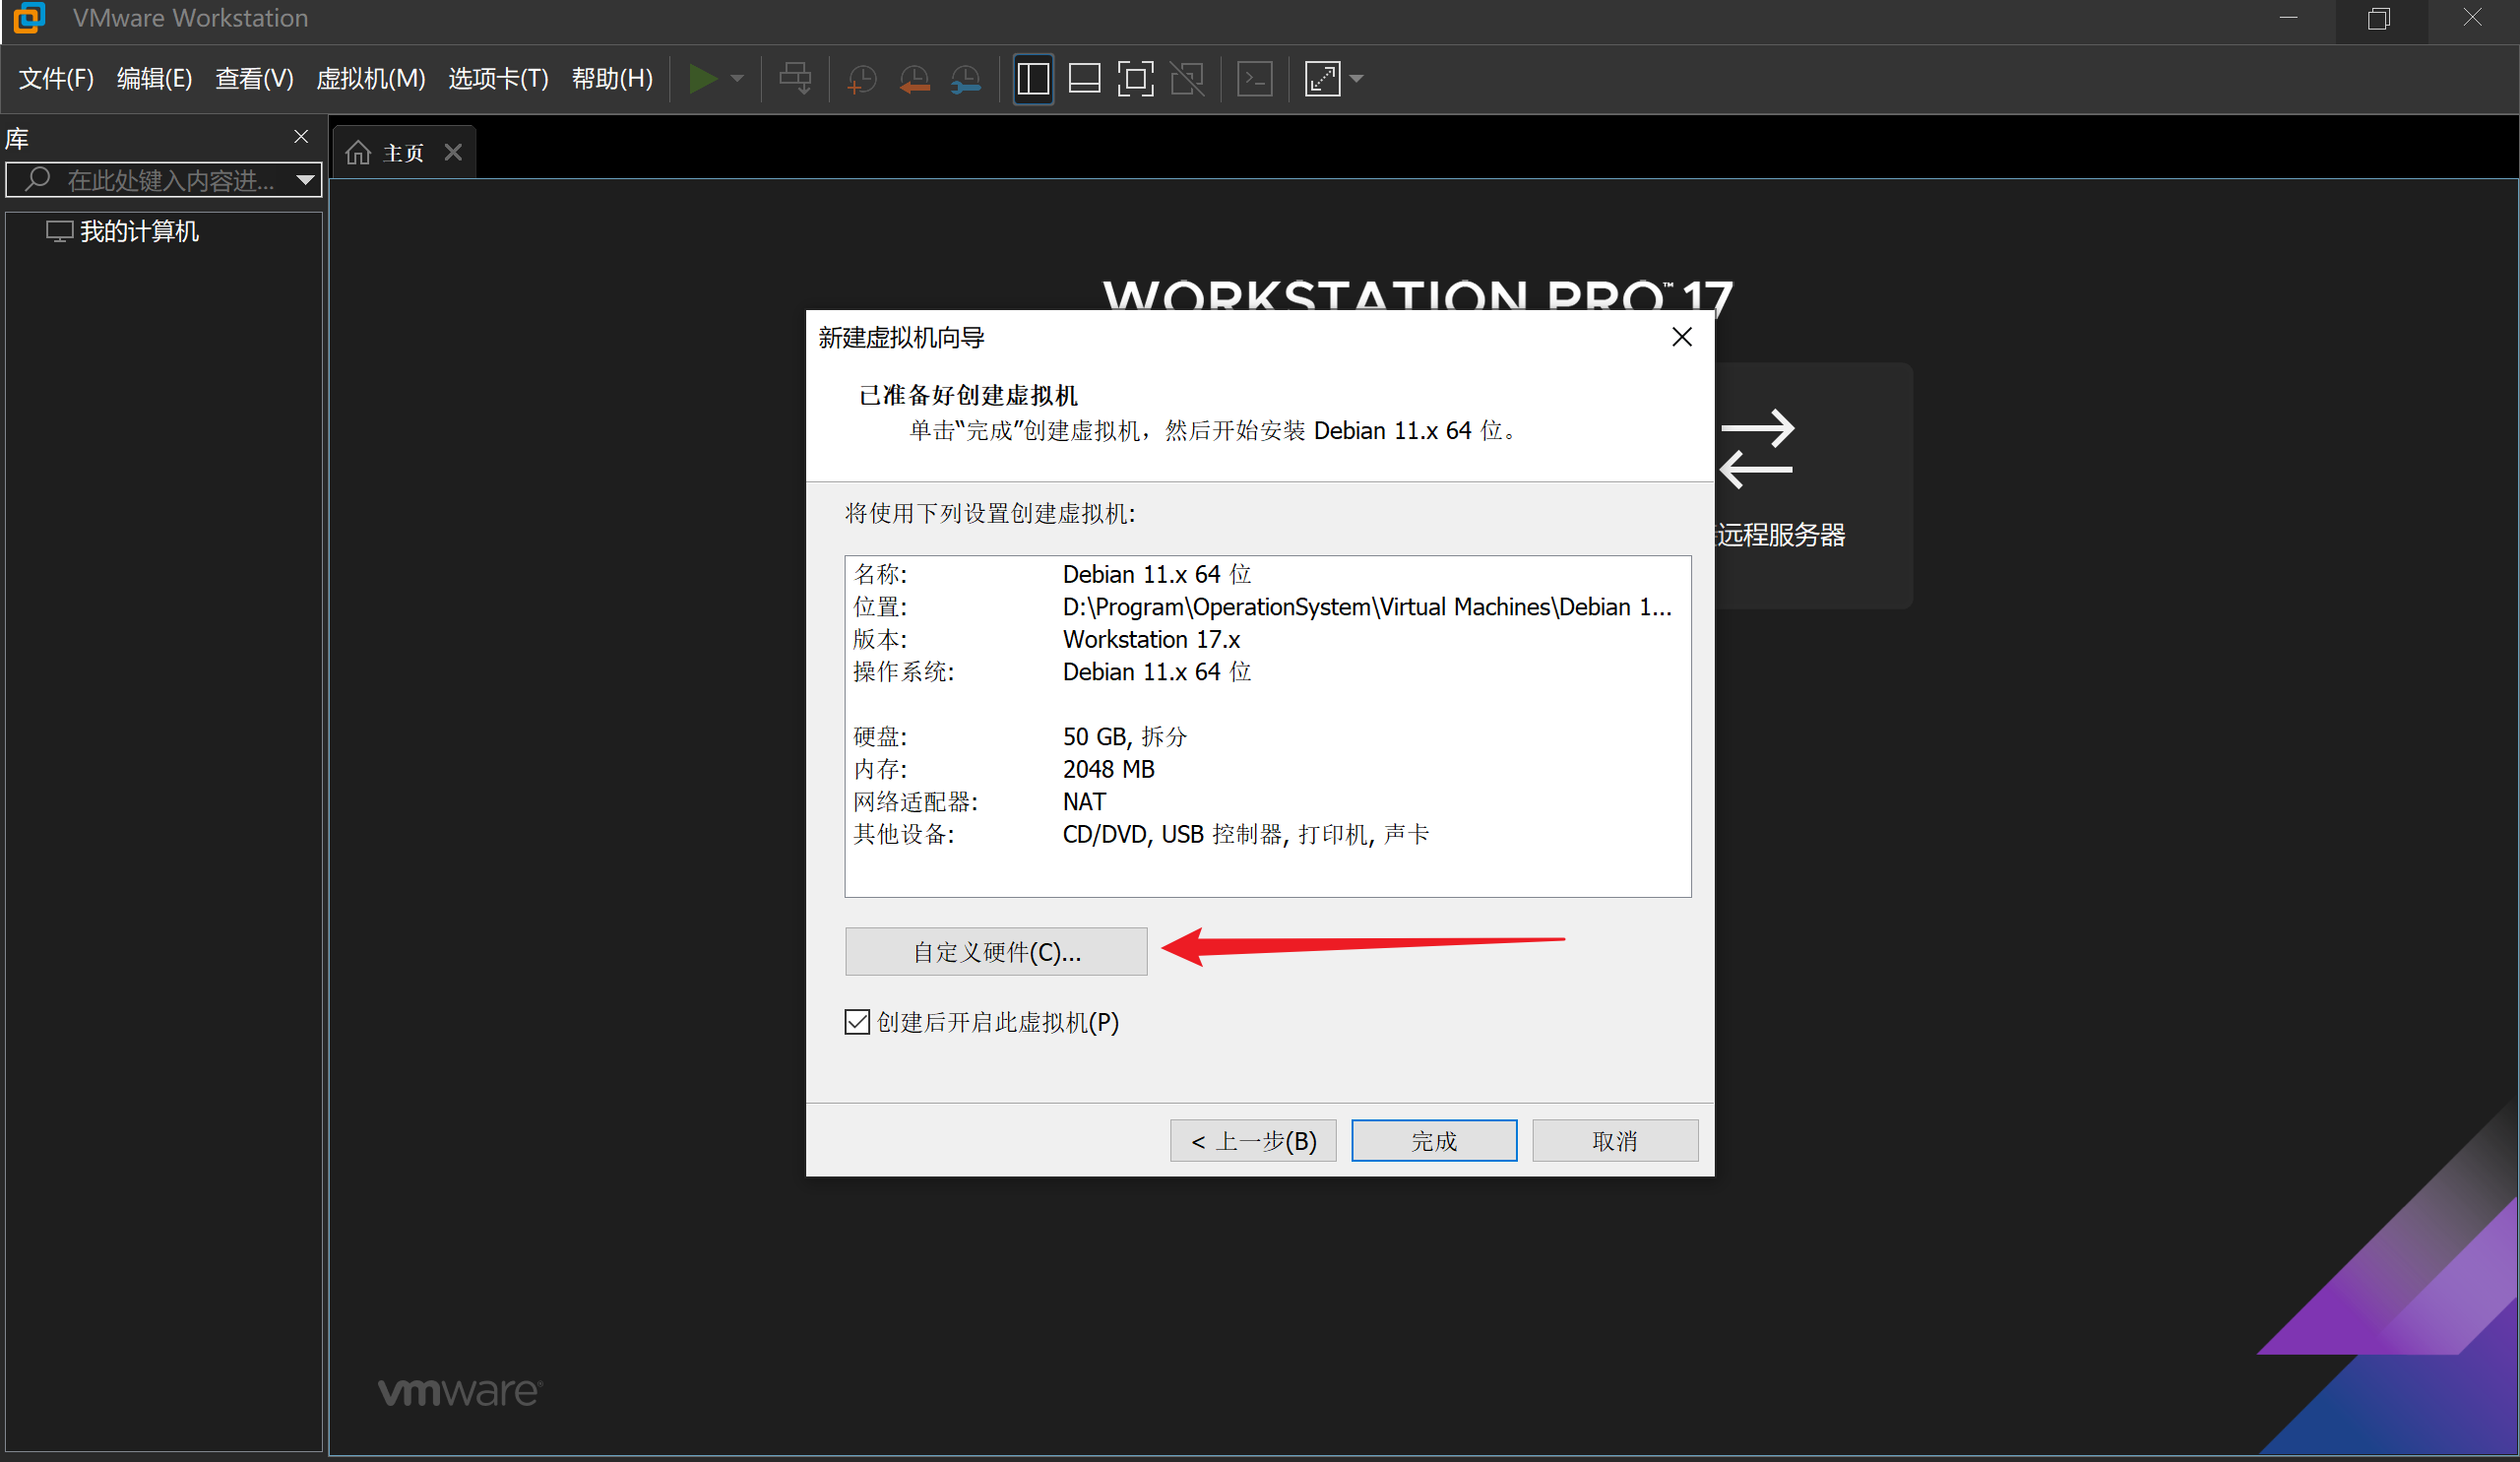Click the 操作系统 value Debian 11.x 64 位

1157,672
